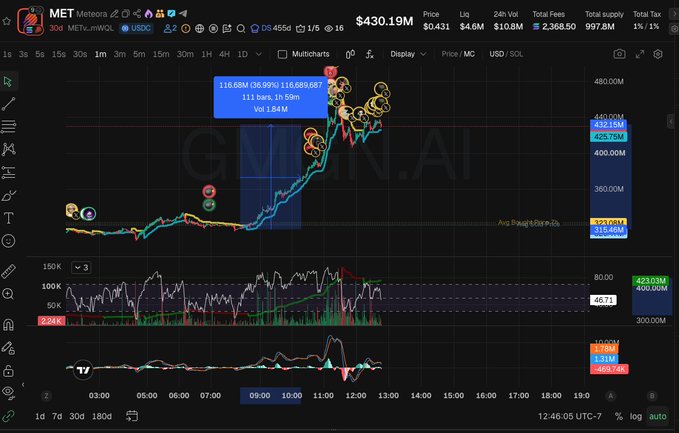Screen dimensions: 679x433
Task: Search token with magnifier icon
Action: [241, 29]
